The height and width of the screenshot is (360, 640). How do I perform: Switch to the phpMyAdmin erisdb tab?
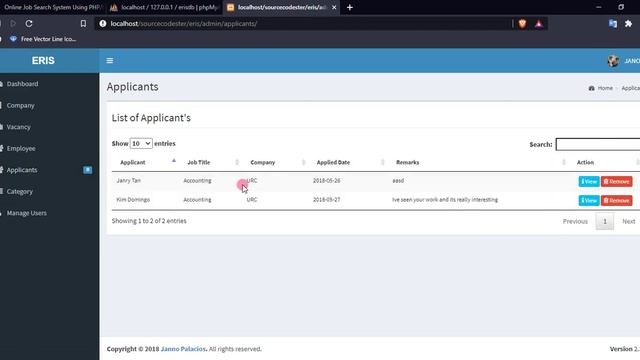tap(165, 7)
